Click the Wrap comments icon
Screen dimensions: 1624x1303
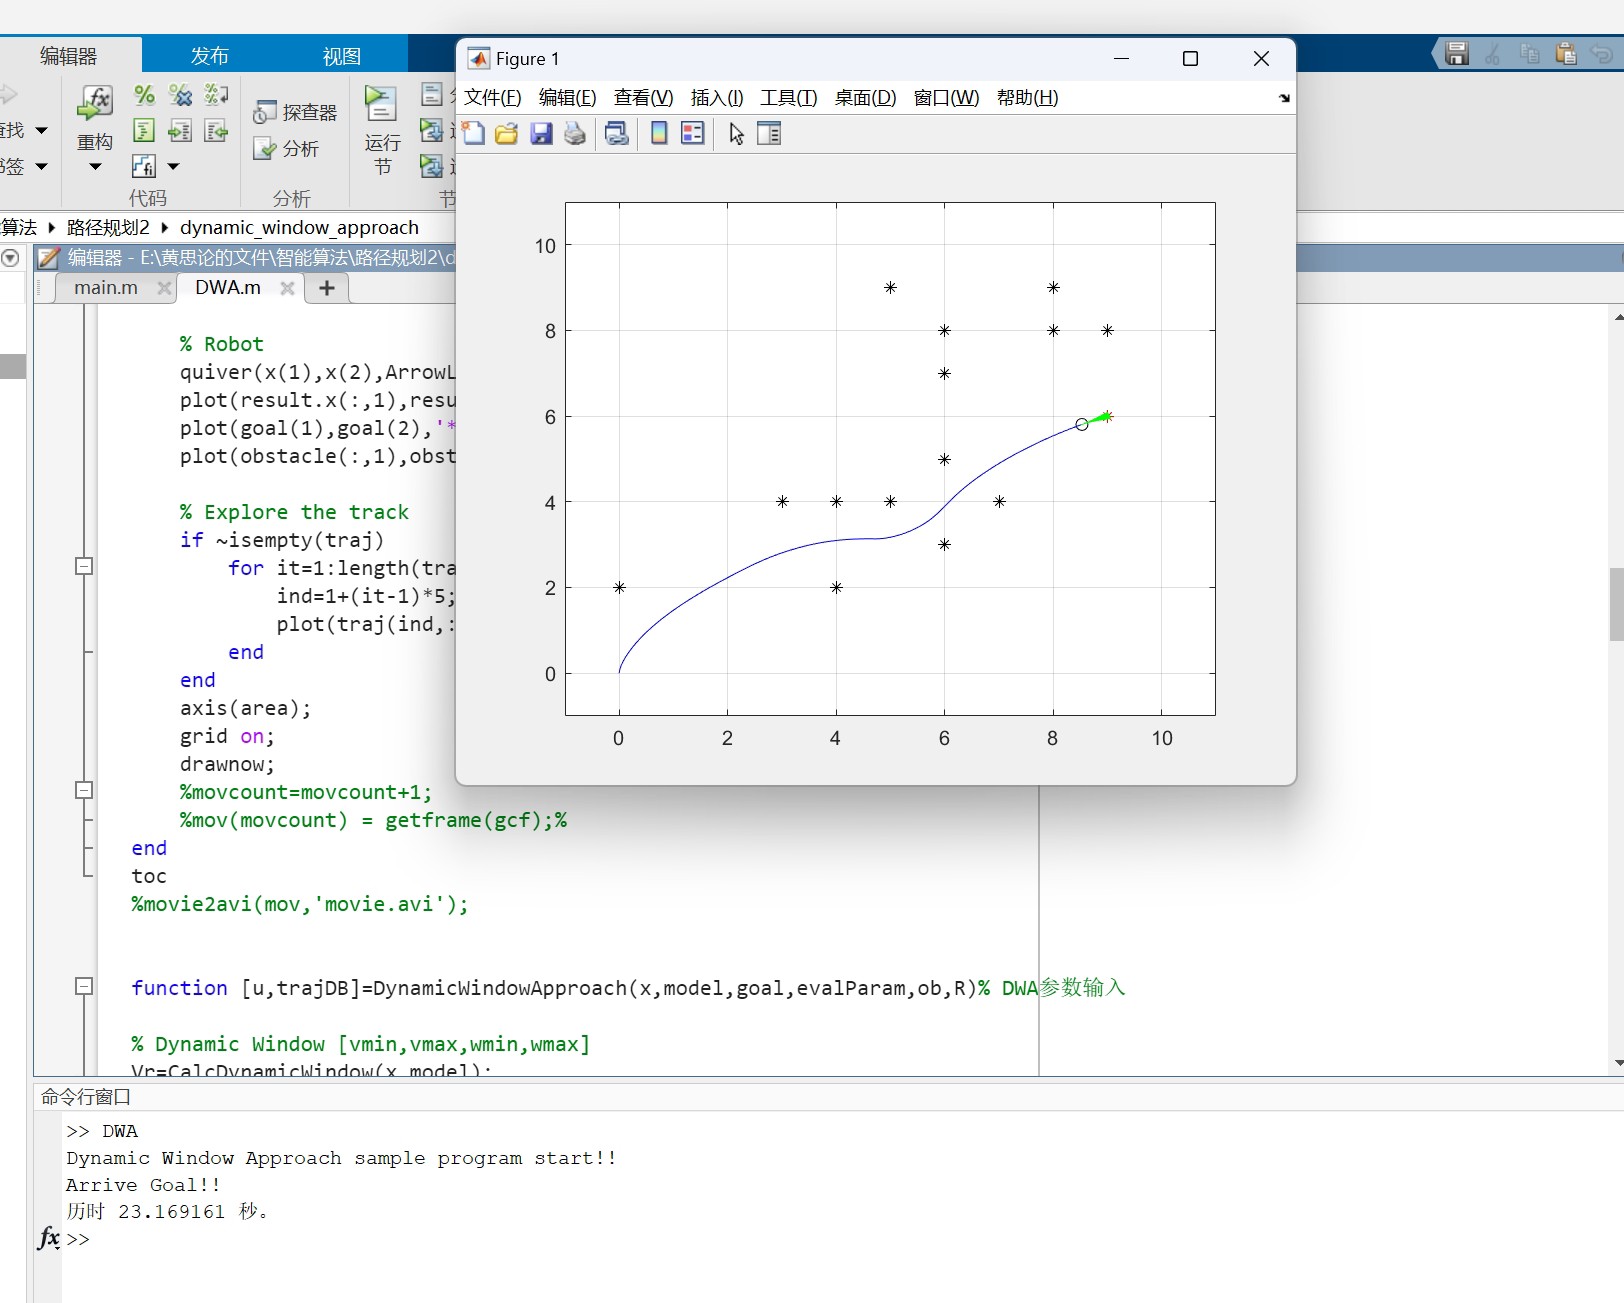pyautogui.click(x=216, y=95)
